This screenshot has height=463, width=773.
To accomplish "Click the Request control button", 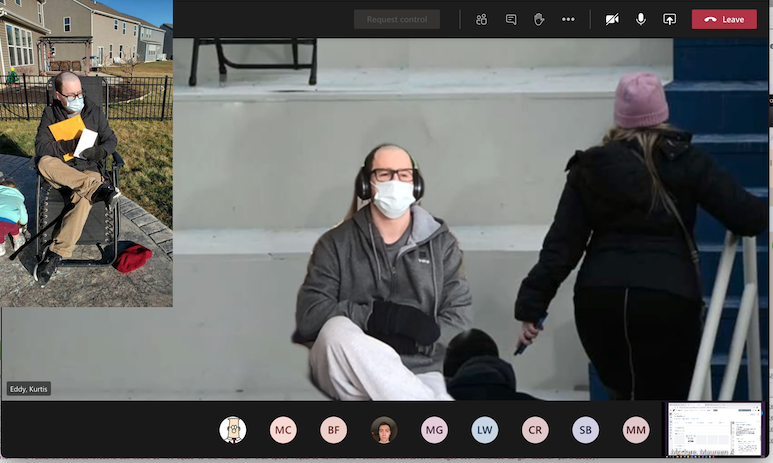I will (x=396, y=19).
